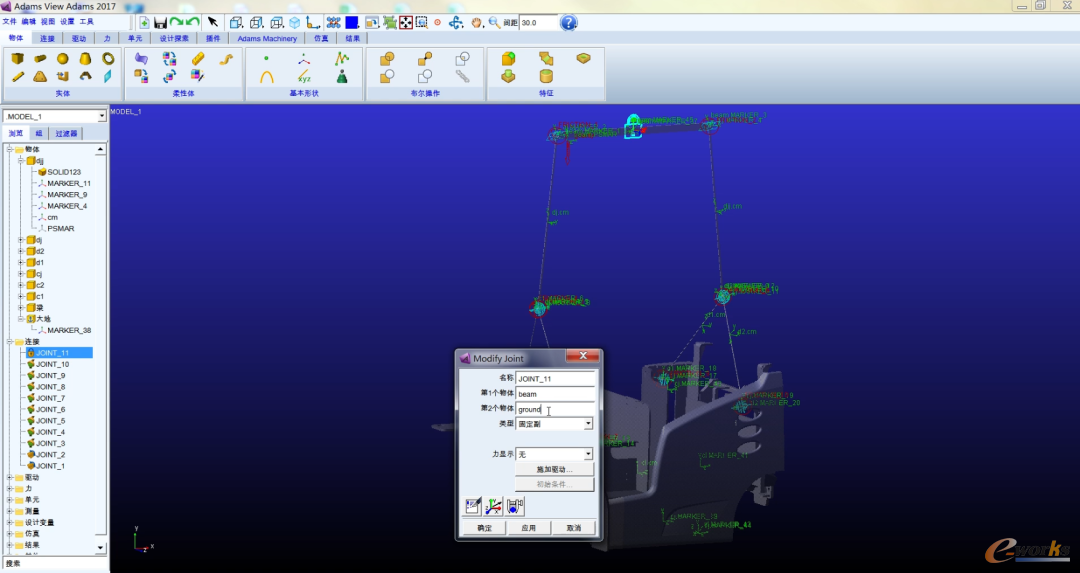Create an arc in basic shapes
The width and height of the screenshot is (1080, 573).
[267, 76]
